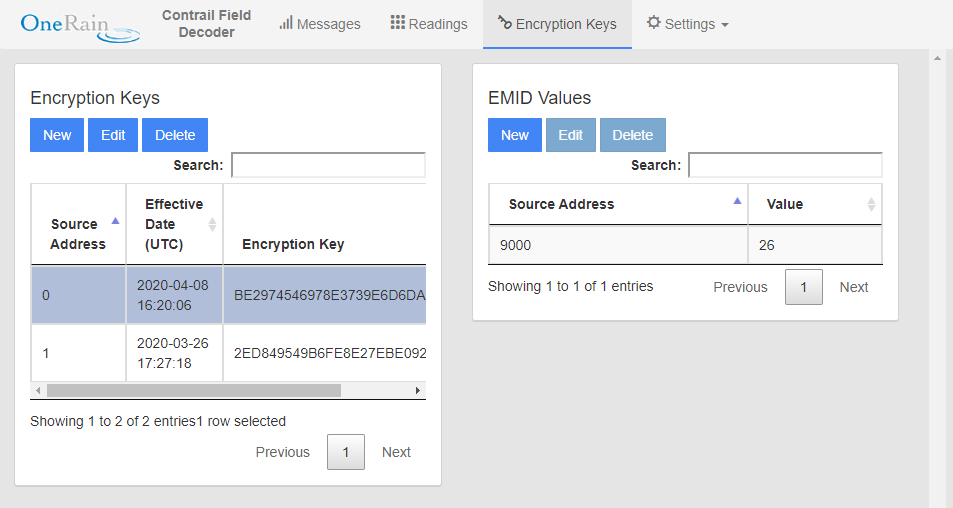Sort Encryption Keys by Effective Date
This screenshot has height=508, width=953.
(x=174, y=225)
